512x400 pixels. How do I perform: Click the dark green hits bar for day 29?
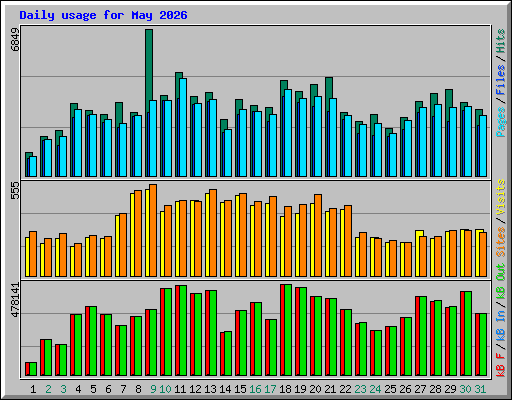[x=449, y=98]
